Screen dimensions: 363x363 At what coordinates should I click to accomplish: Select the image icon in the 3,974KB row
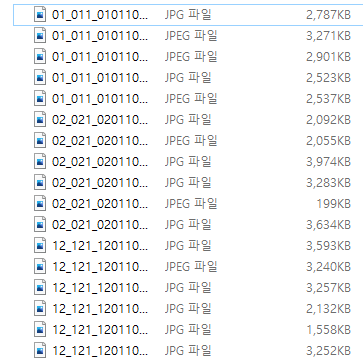[40, 162]
